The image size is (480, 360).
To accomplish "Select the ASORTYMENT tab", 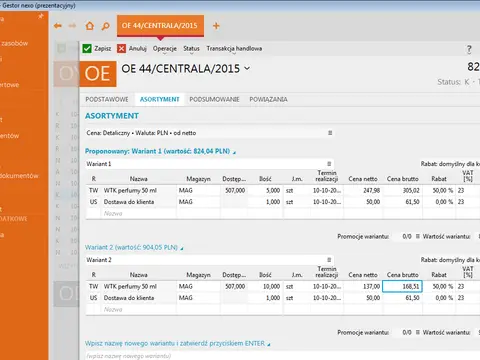I will tap(160, 99).
